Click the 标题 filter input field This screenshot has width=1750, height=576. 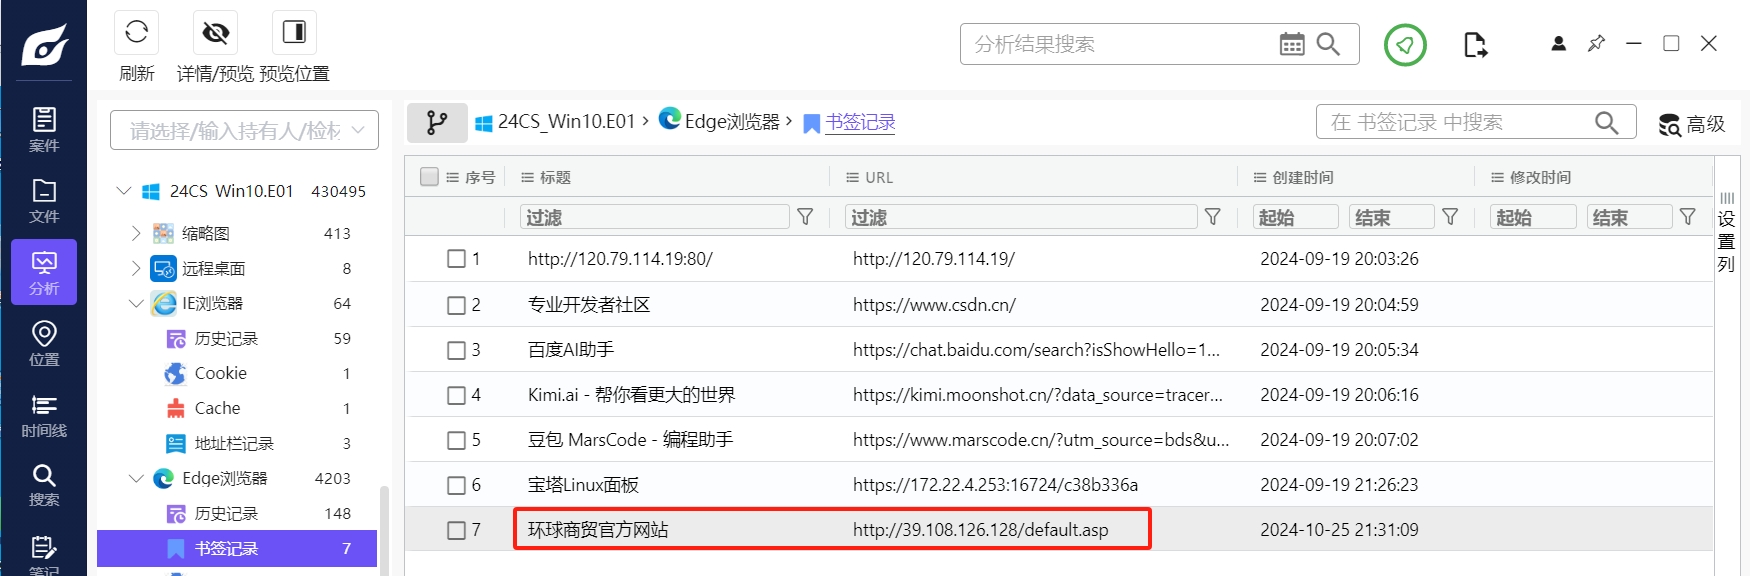click(655, 217)
